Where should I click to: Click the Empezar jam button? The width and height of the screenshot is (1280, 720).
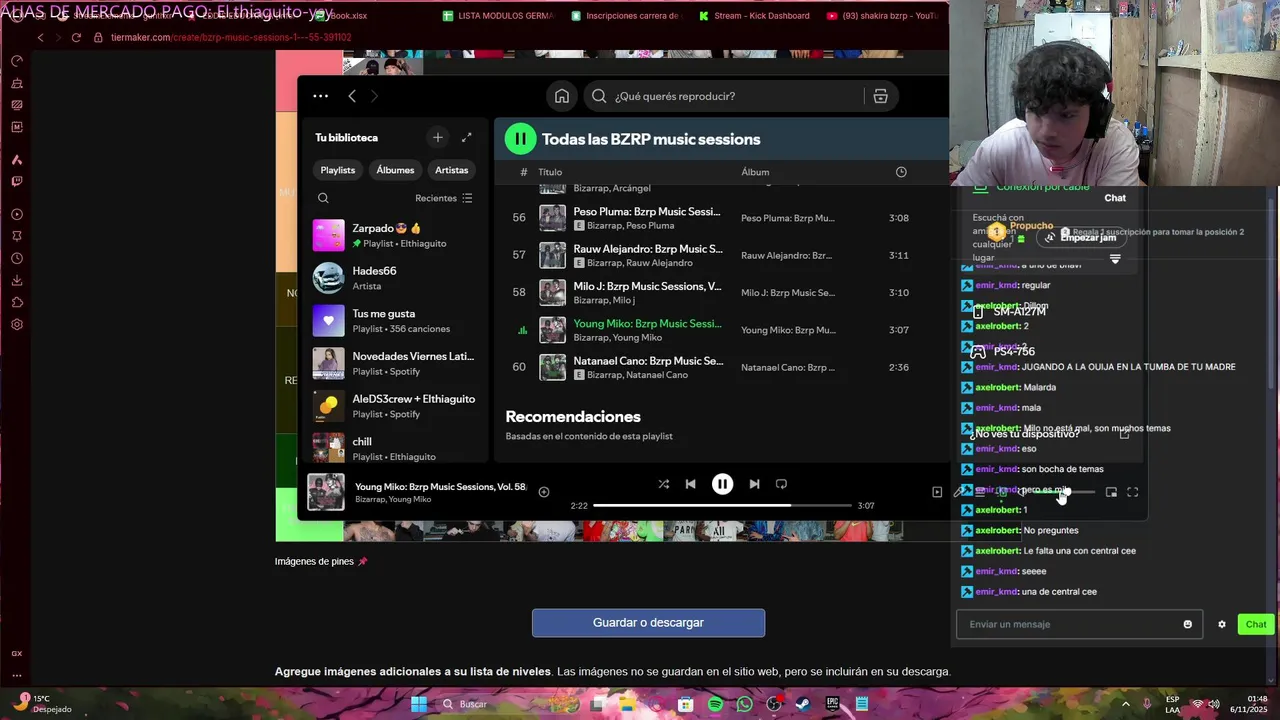pos(1080,237)
